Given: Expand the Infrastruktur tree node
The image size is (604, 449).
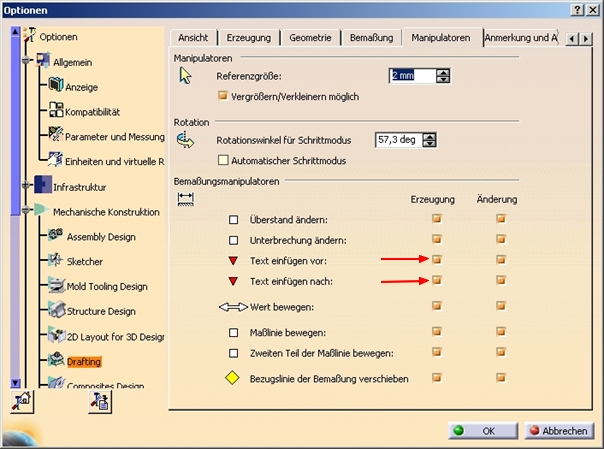Looking at the screenshot, I should click(26, 185).
